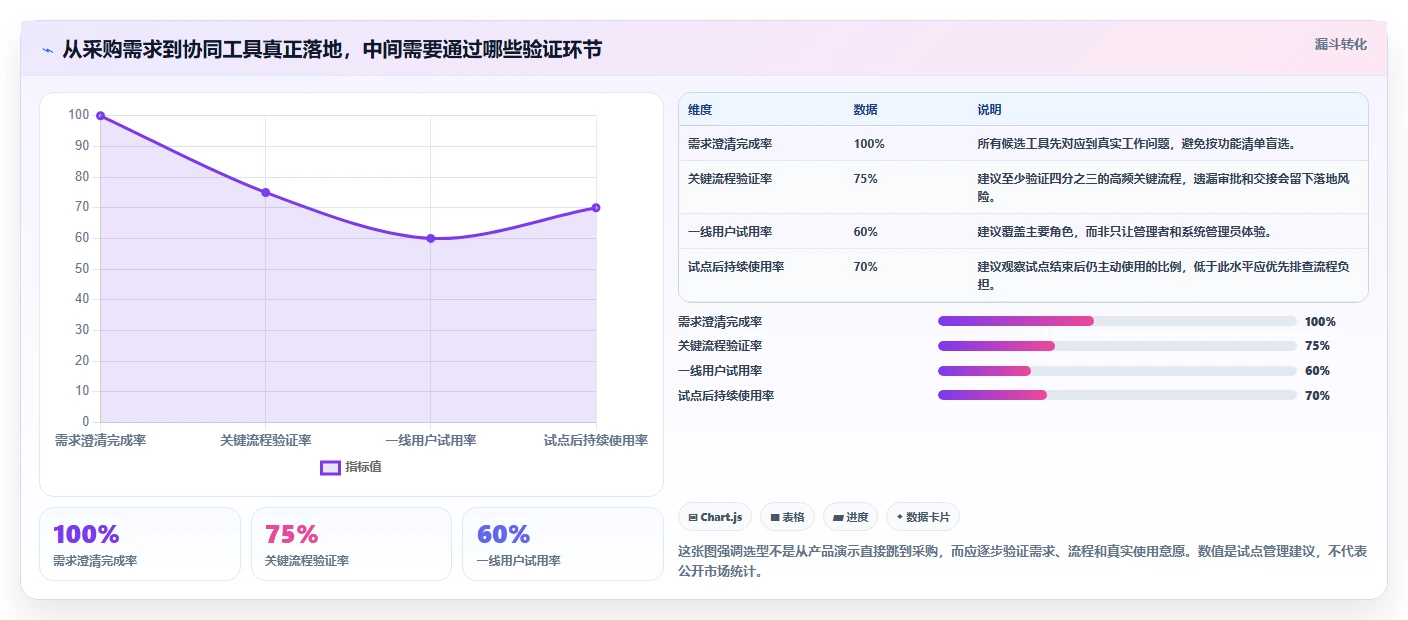Screen dimensions: 1408x620
Task: Click the lightning icon before the title
Action: click(47, 50)
